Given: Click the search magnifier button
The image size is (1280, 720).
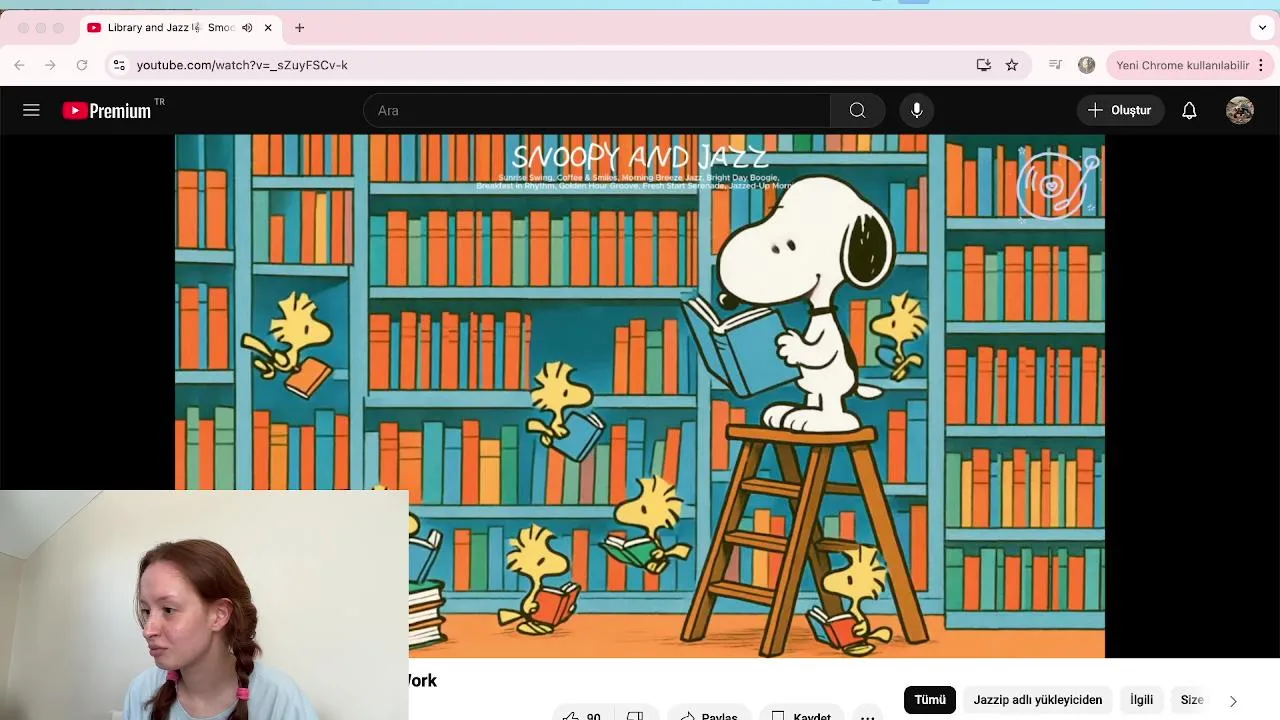Looking at the screenshot, I should point(857,110).
